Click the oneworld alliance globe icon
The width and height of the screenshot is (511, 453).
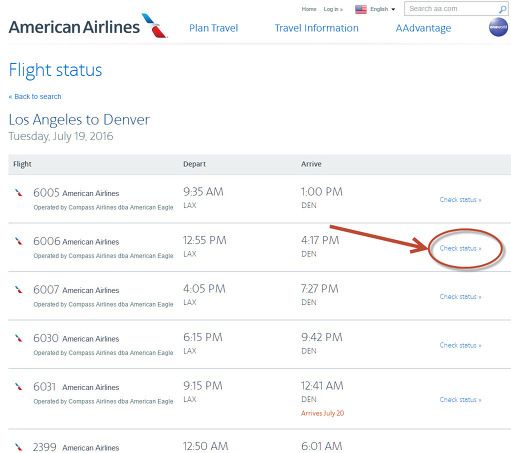[x=498, y=27]
